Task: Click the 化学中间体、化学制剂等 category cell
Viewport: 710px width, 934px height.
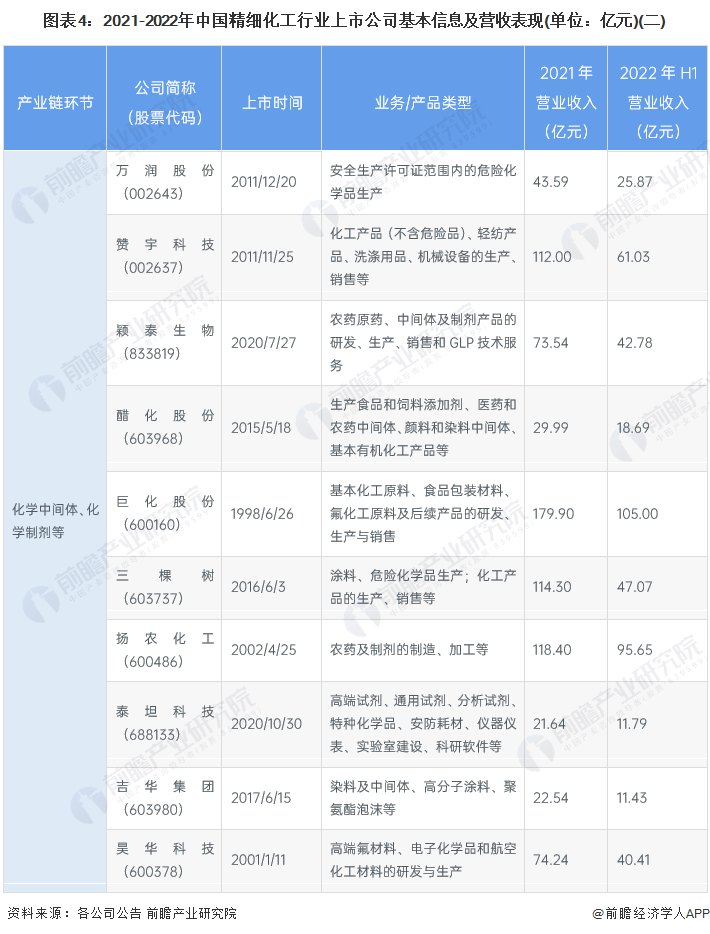Action: pos(55,521)
